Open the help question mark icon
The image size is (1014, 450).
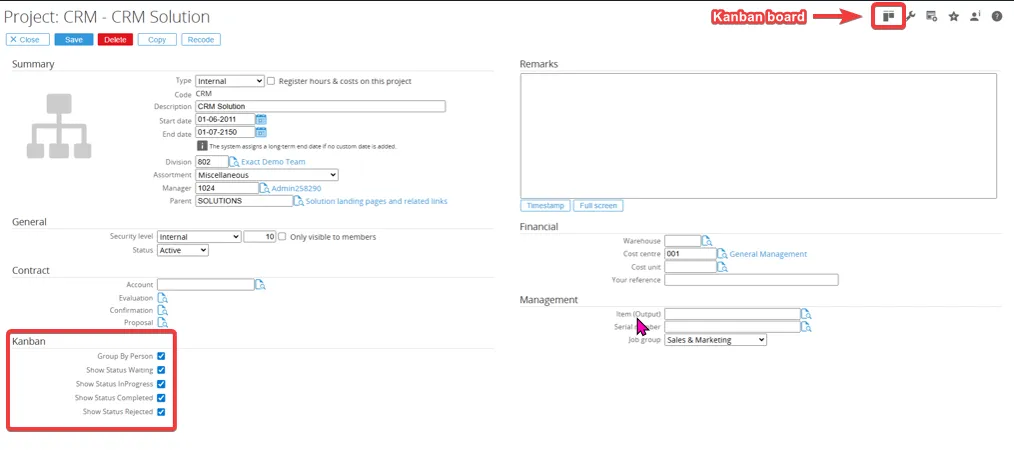pos(996,16)
